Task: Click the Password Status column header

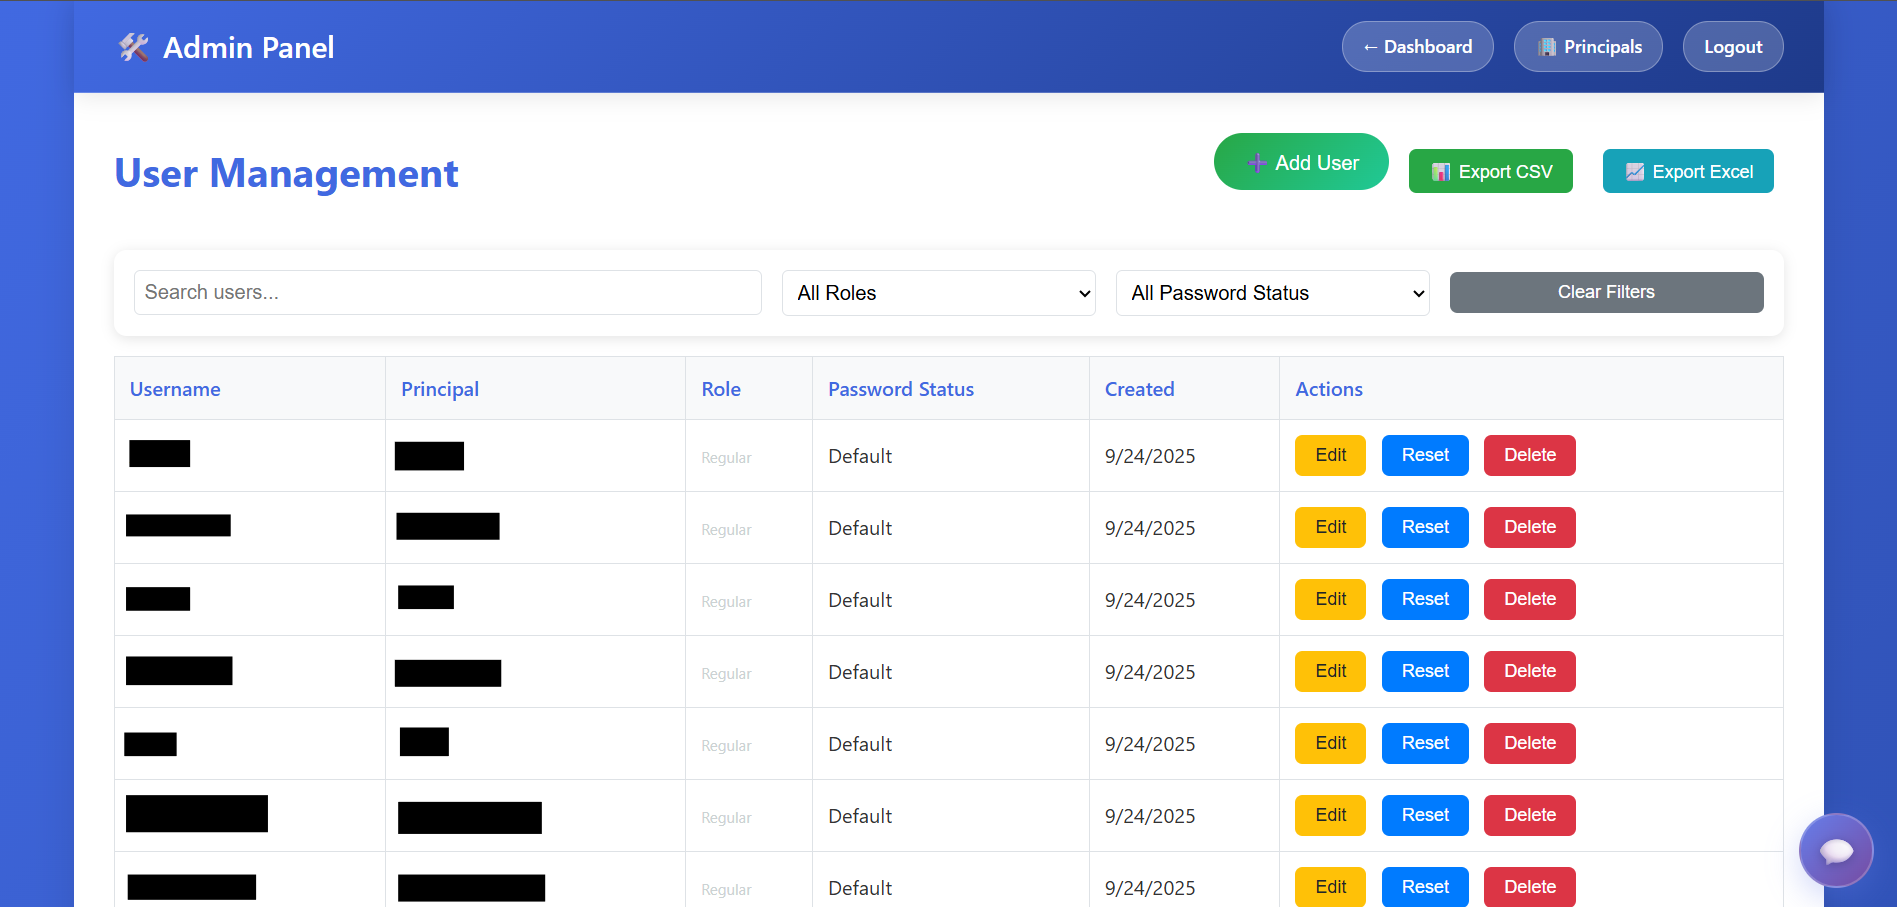Action: pos(900,389)
